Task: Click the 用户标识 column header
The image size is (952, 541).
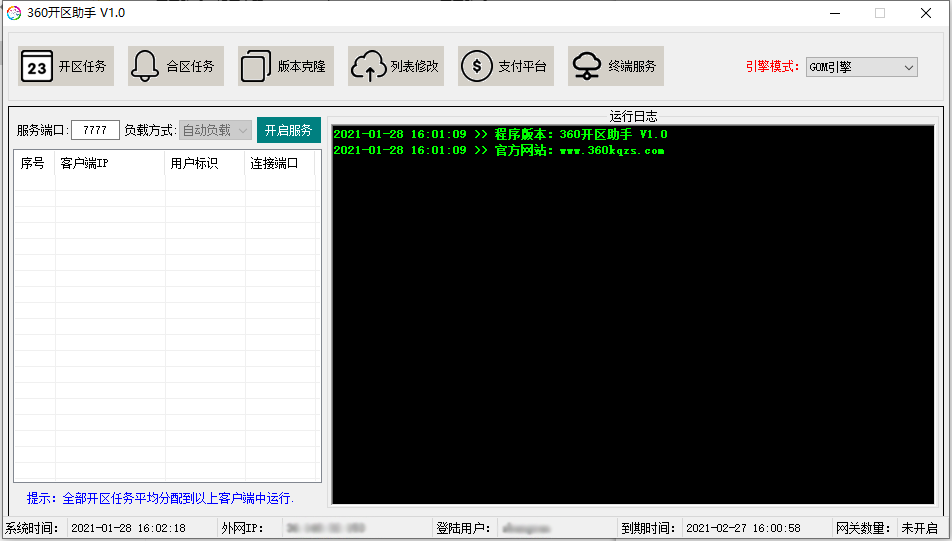Action: pos(205,163)
